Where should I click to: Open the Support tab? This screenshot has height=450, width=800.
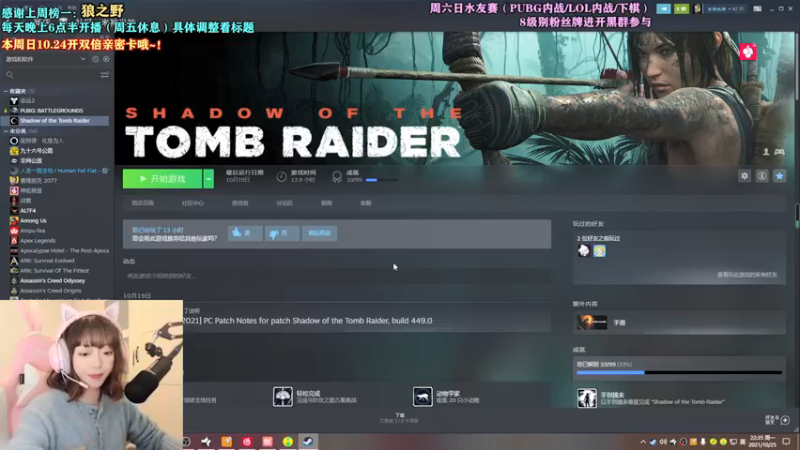pos(366,203)
